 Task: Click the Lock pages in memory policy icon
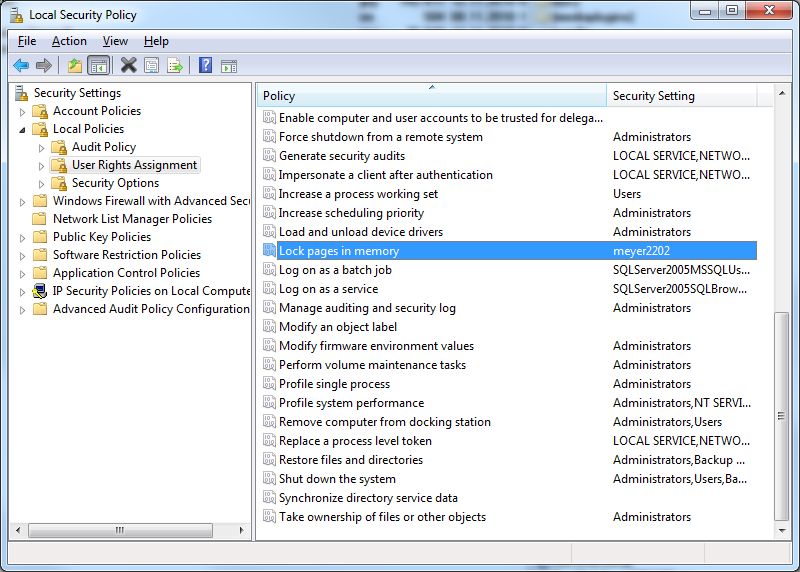tap(268, 251)
